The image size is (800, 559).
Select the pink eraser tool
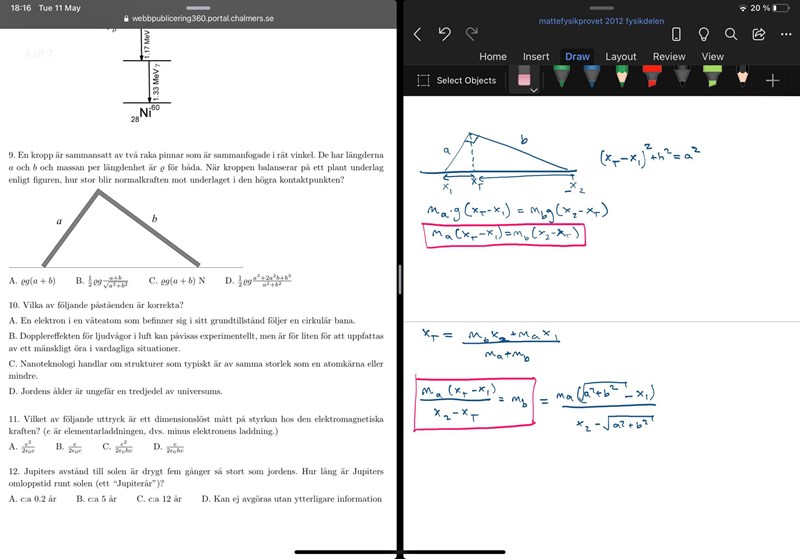point(524,78)
